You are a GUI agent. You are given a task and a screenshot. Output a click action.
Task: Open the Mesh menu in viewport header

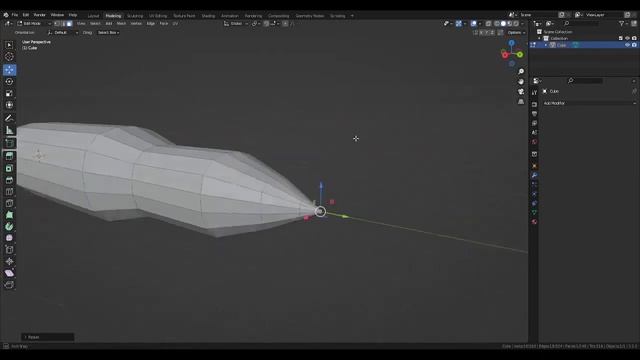click(x=121, y=24)
